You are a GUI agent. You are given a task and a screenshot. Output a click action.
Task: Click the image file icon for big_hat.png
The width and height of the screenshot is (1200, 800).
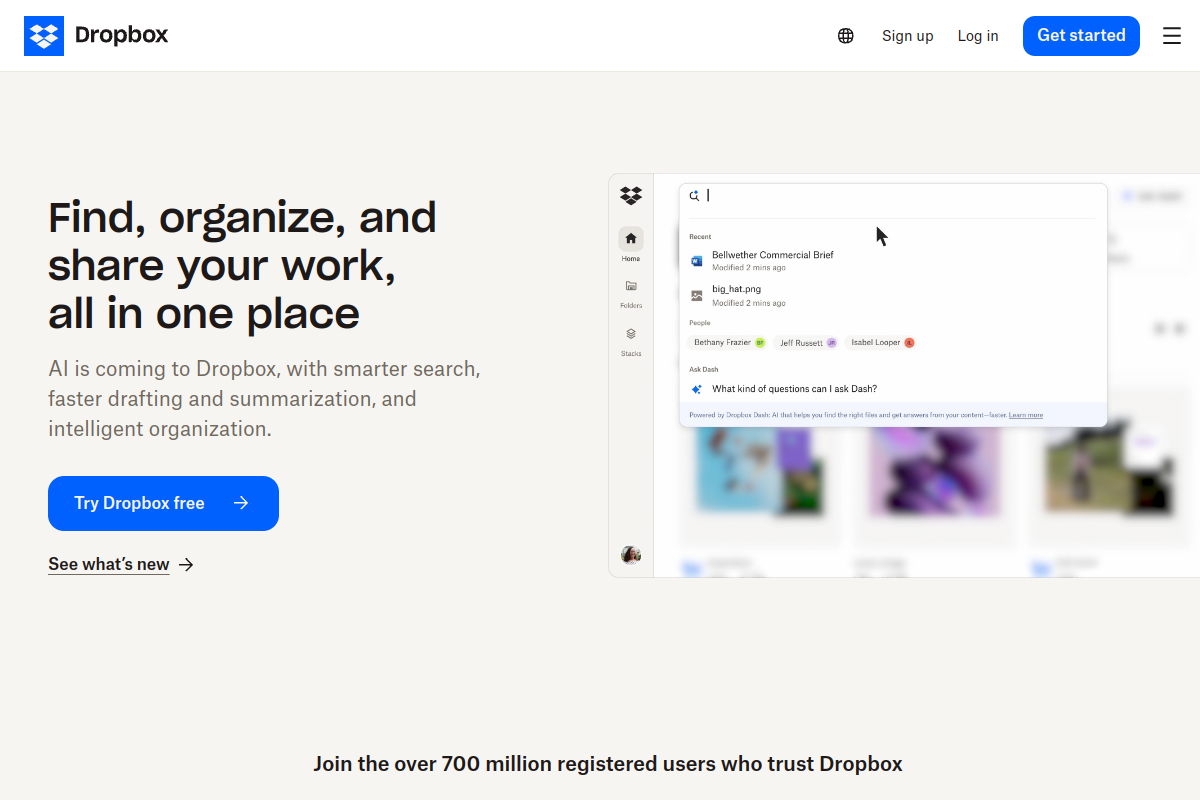697,295
